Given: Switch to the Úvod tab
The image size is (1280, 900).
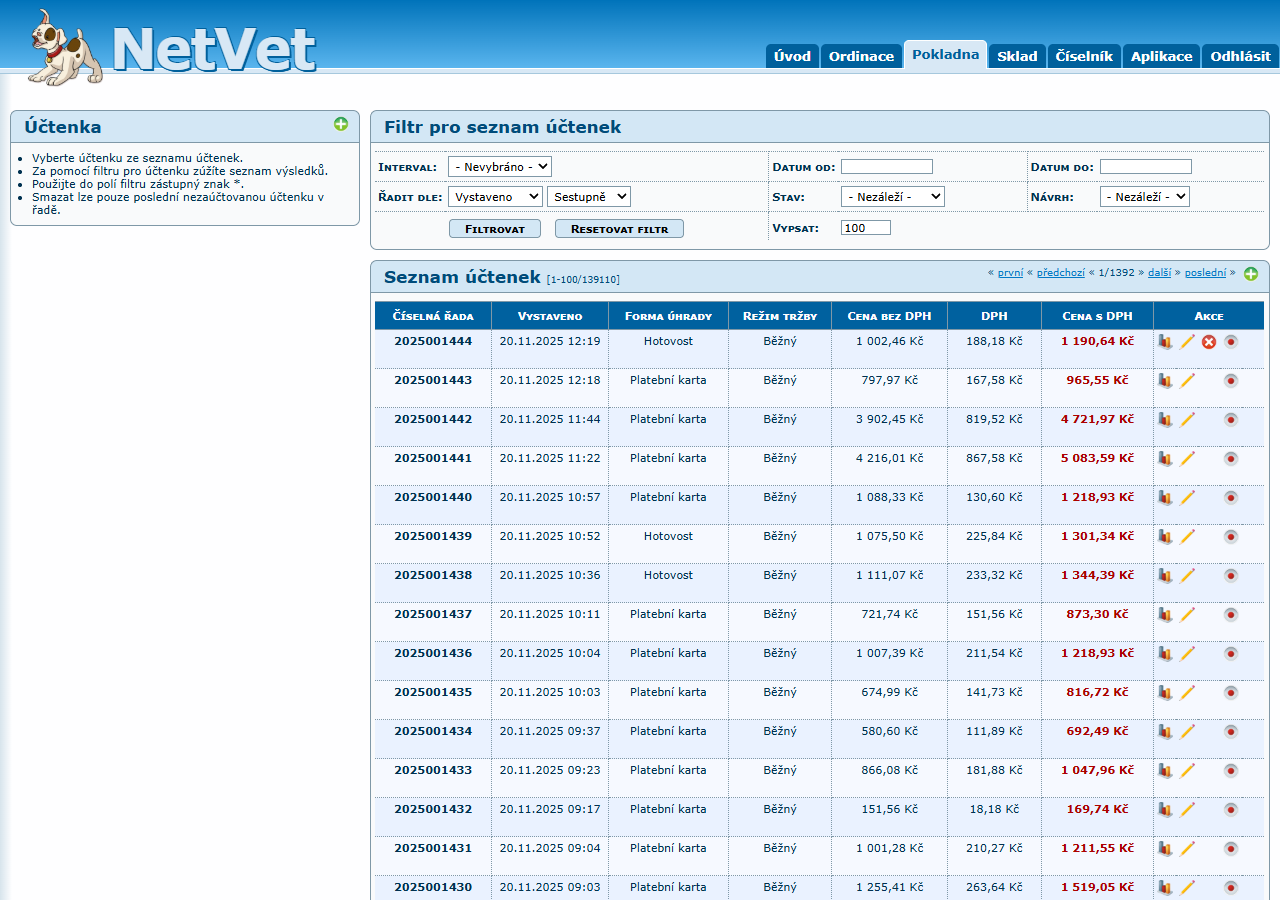Looking at the screenshot, I should (792, 56).
